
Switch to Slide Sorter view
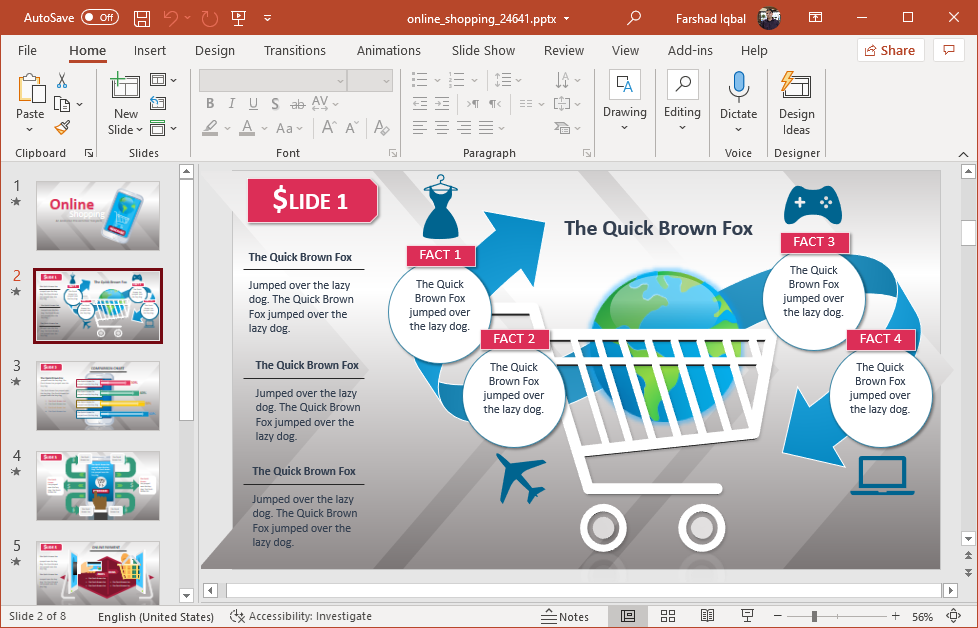tap(668, 616)
